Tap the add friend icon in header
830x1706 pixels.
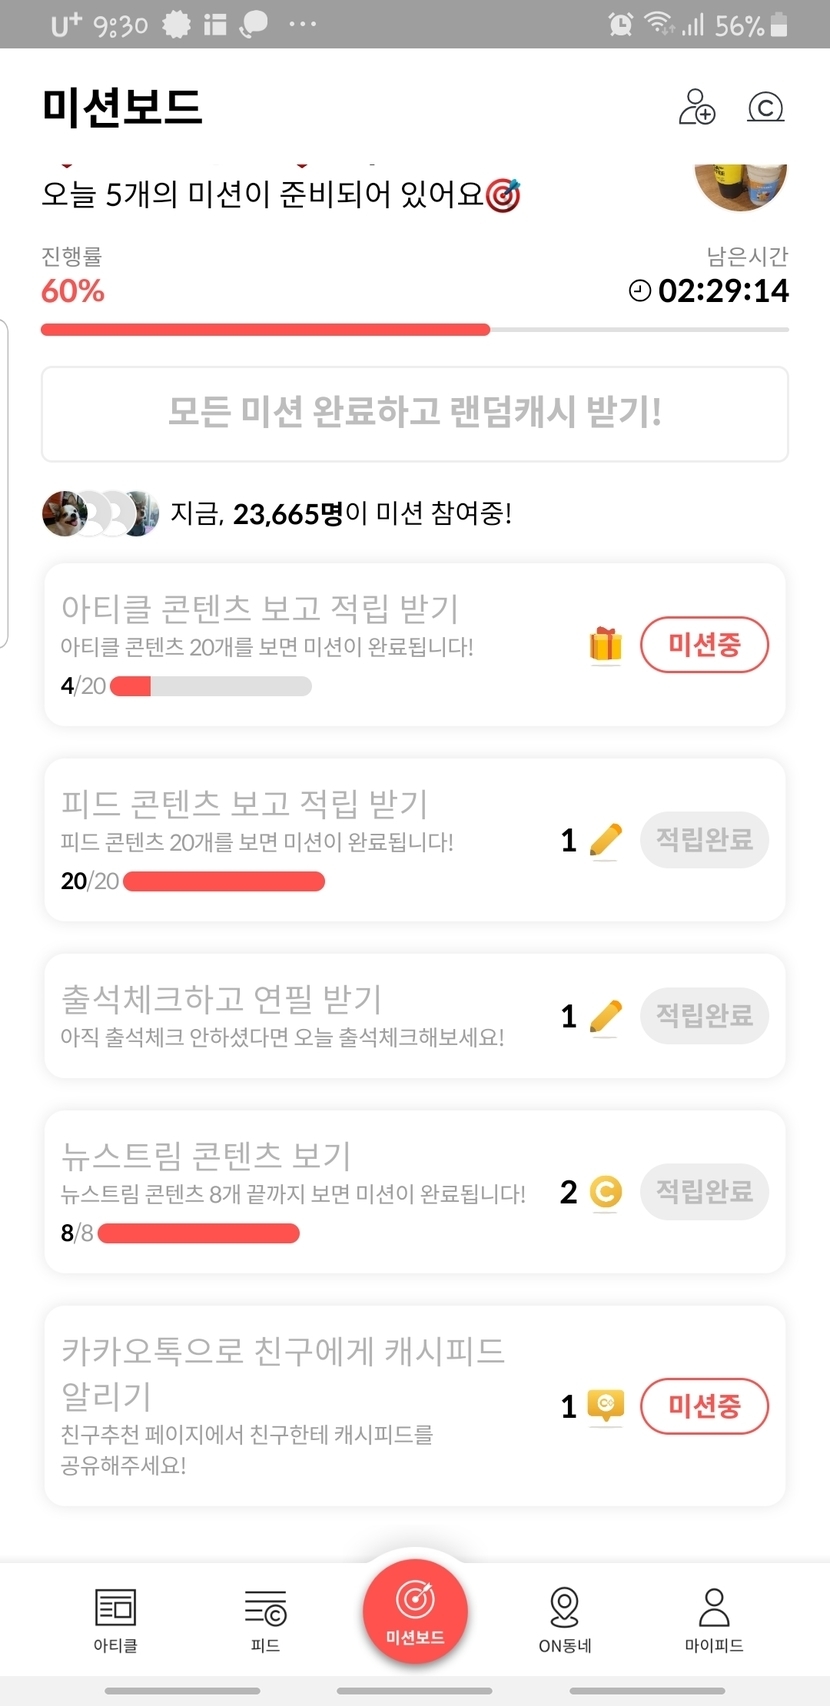point(697,107)
